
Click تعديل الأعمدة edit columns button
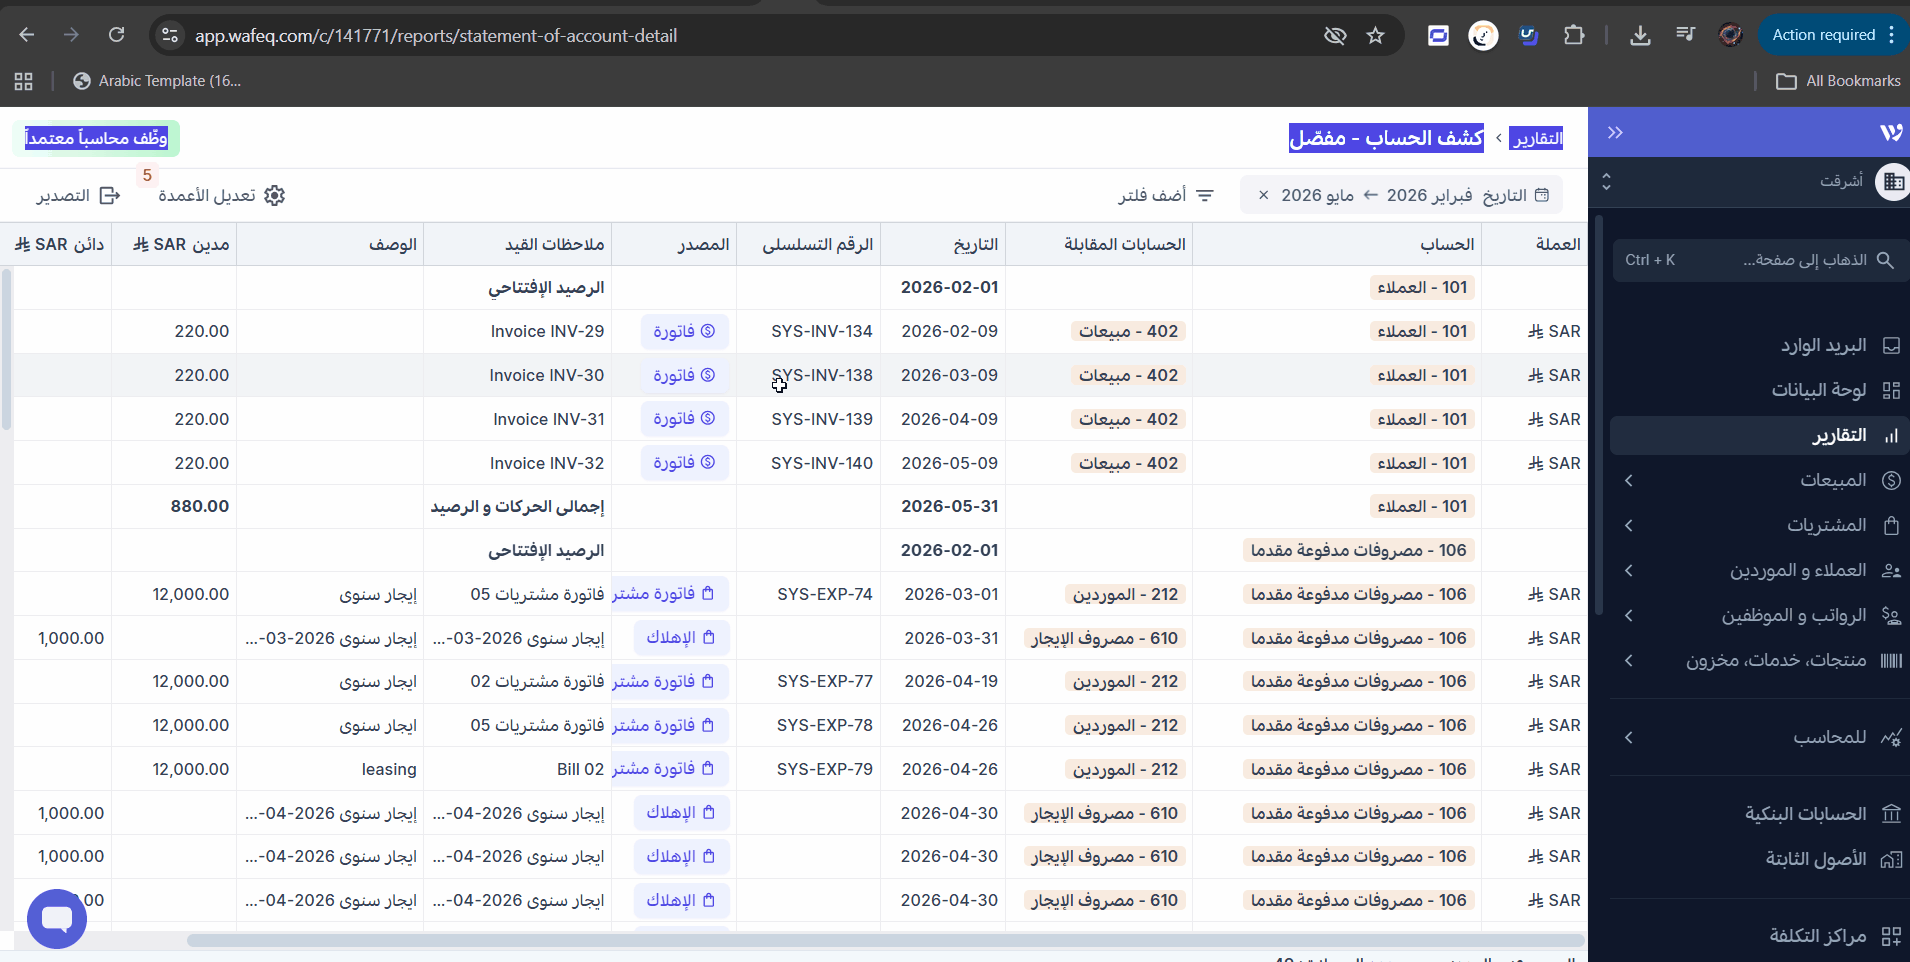click(x=222, y=195)
